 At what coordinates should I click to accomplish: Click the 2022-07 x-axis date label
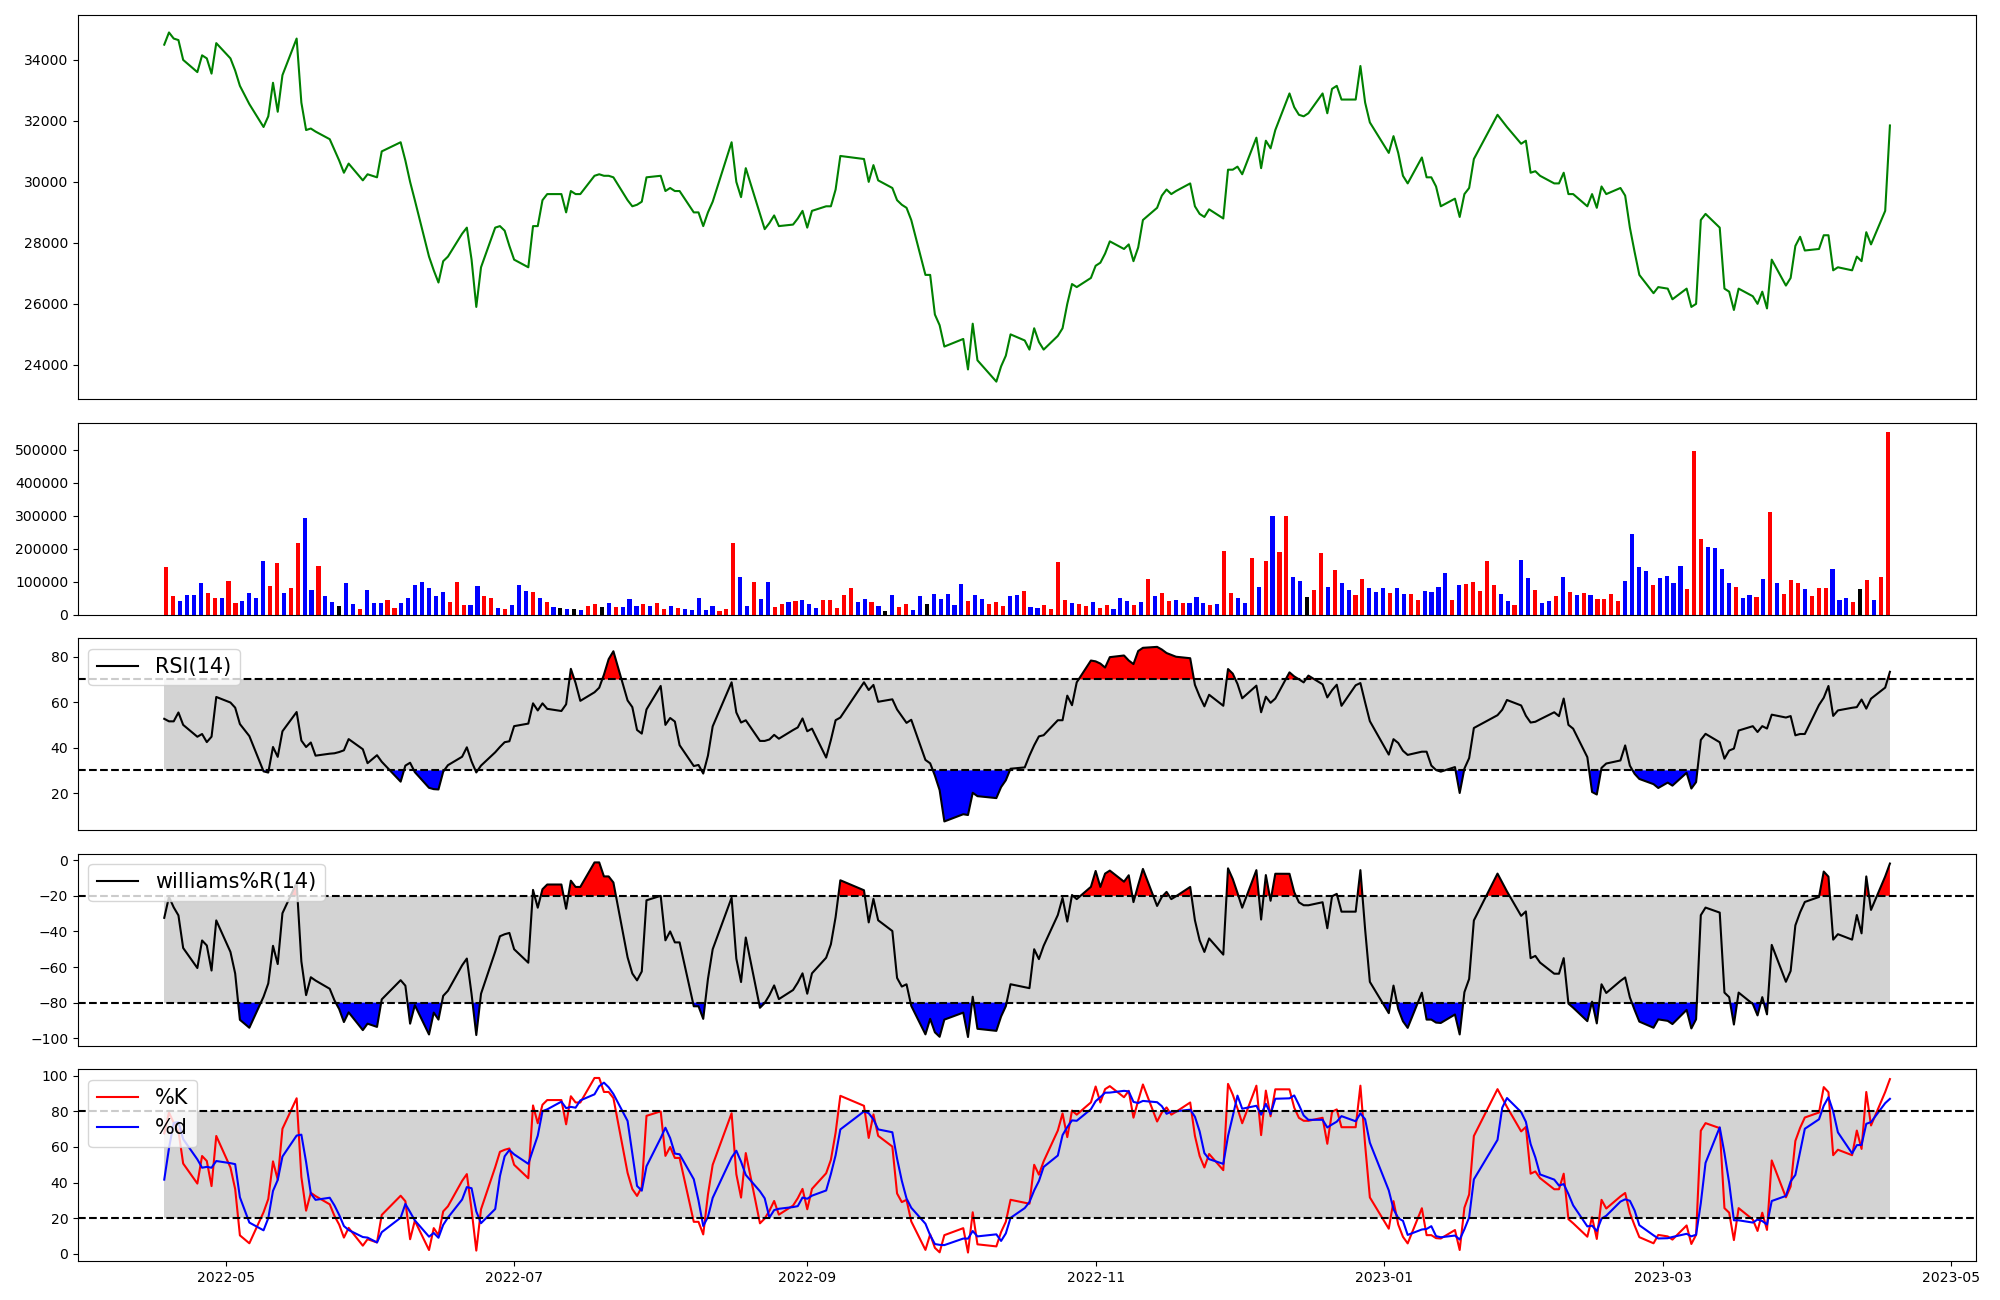click(514, 1277)
